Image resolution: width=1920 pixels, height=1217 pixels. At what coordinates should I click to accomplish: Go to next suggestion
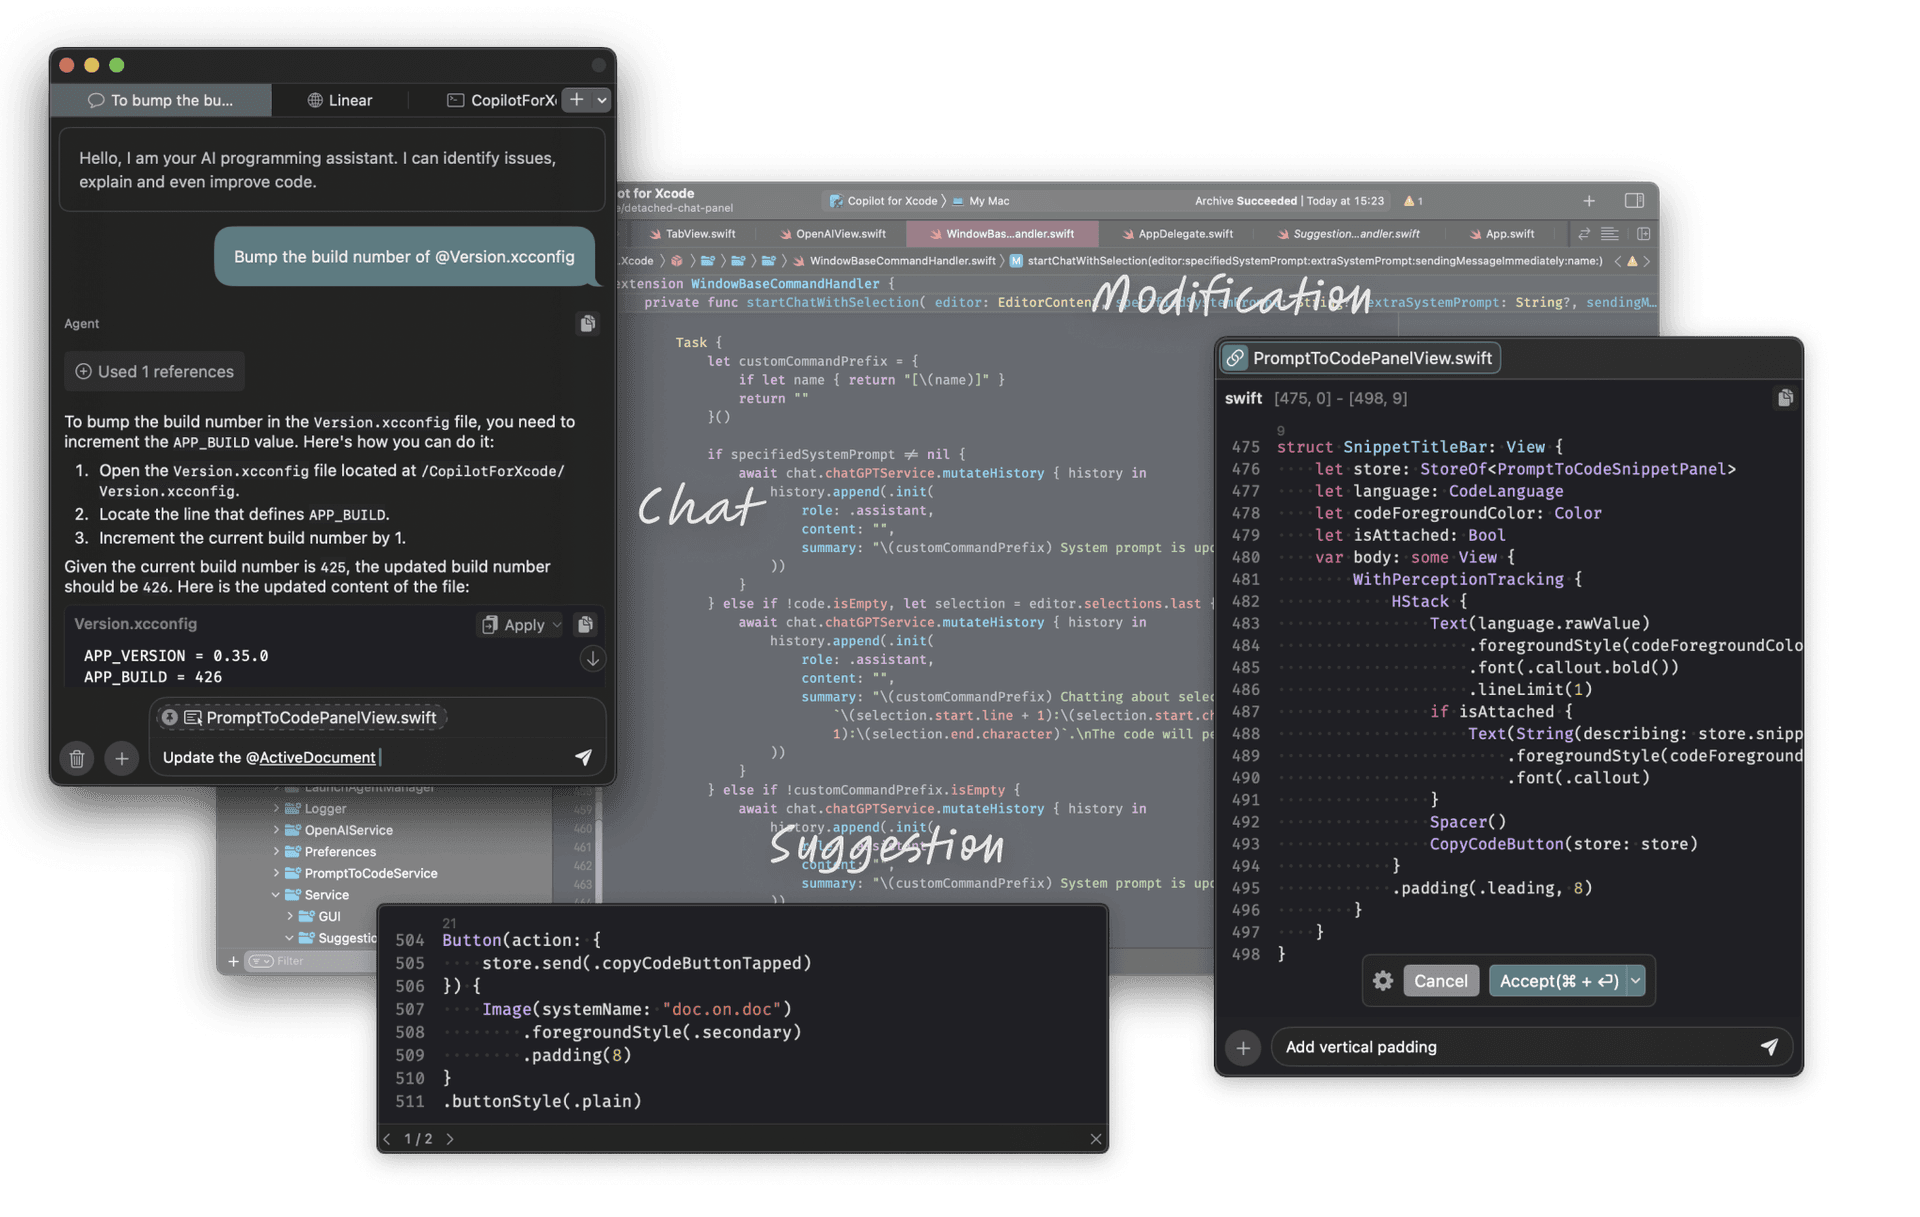point(450,1139)
